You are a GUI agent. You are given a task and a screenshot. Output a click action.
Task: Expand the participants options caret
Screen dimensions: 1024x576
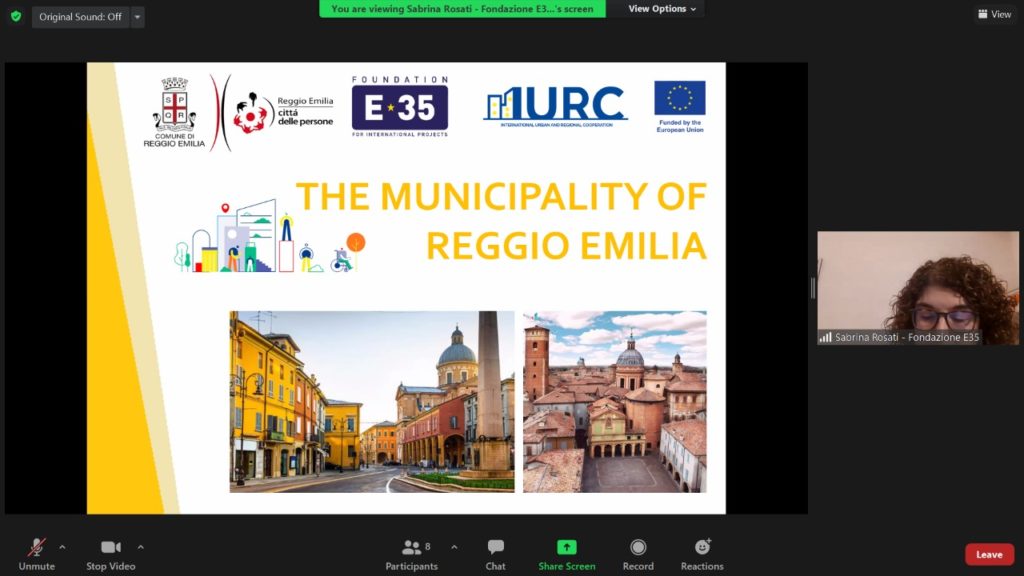[x=454, y=547]
